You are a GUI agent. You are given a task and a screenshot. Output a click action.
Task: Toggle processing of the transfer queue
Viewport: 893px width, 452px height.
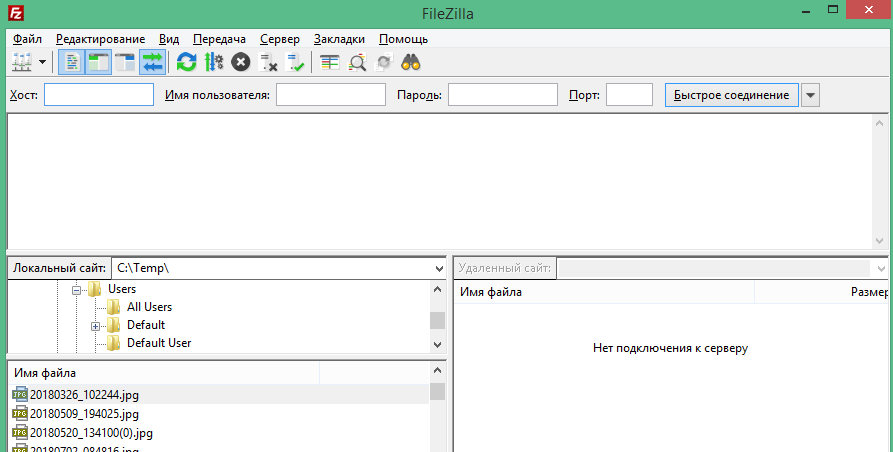pos(213,62)
